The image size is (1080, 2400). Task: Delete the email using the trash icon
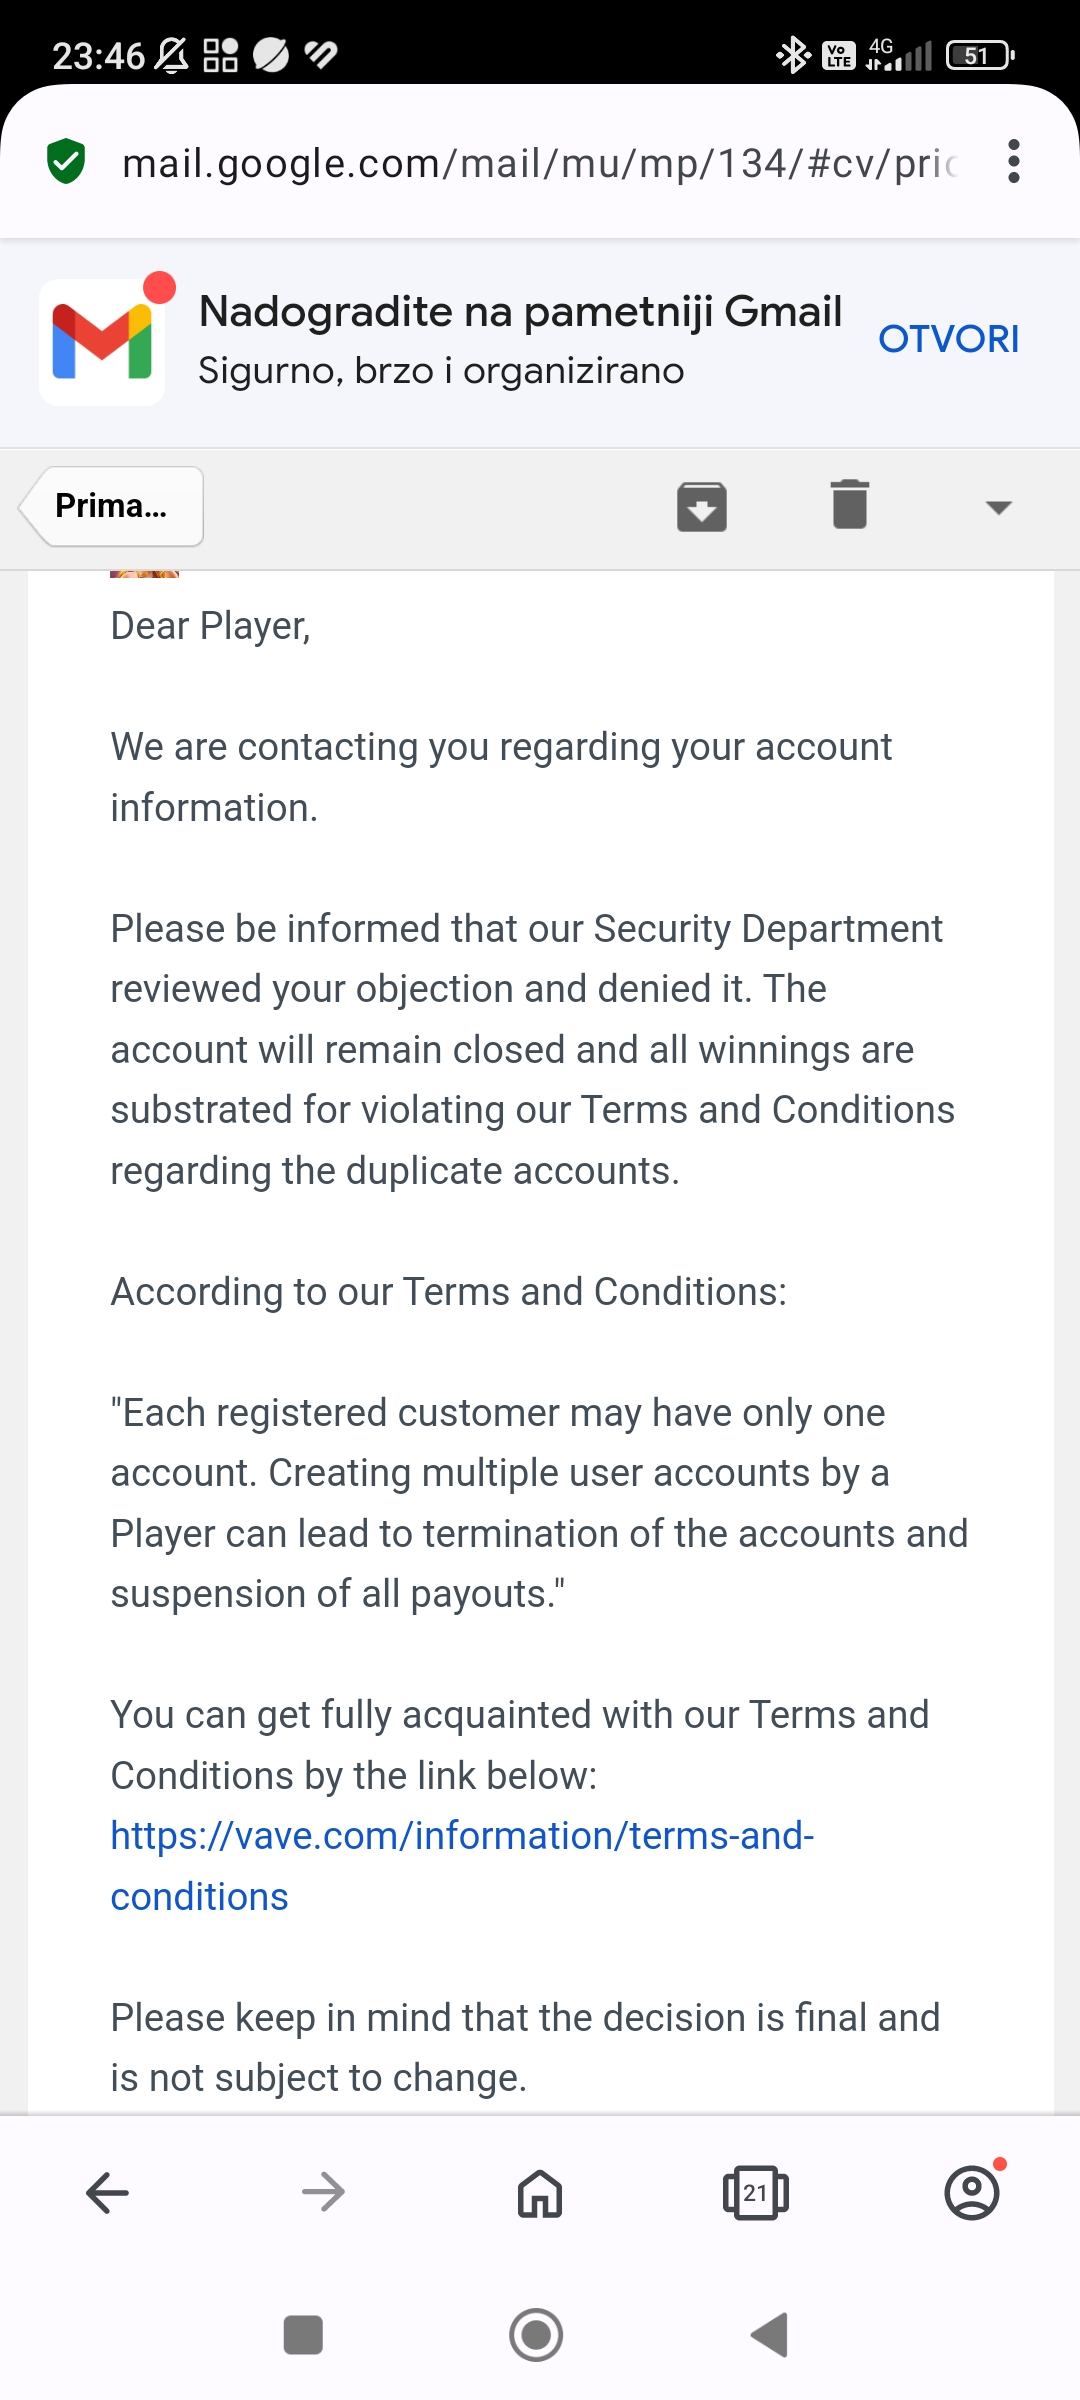(x=849, y=504)
